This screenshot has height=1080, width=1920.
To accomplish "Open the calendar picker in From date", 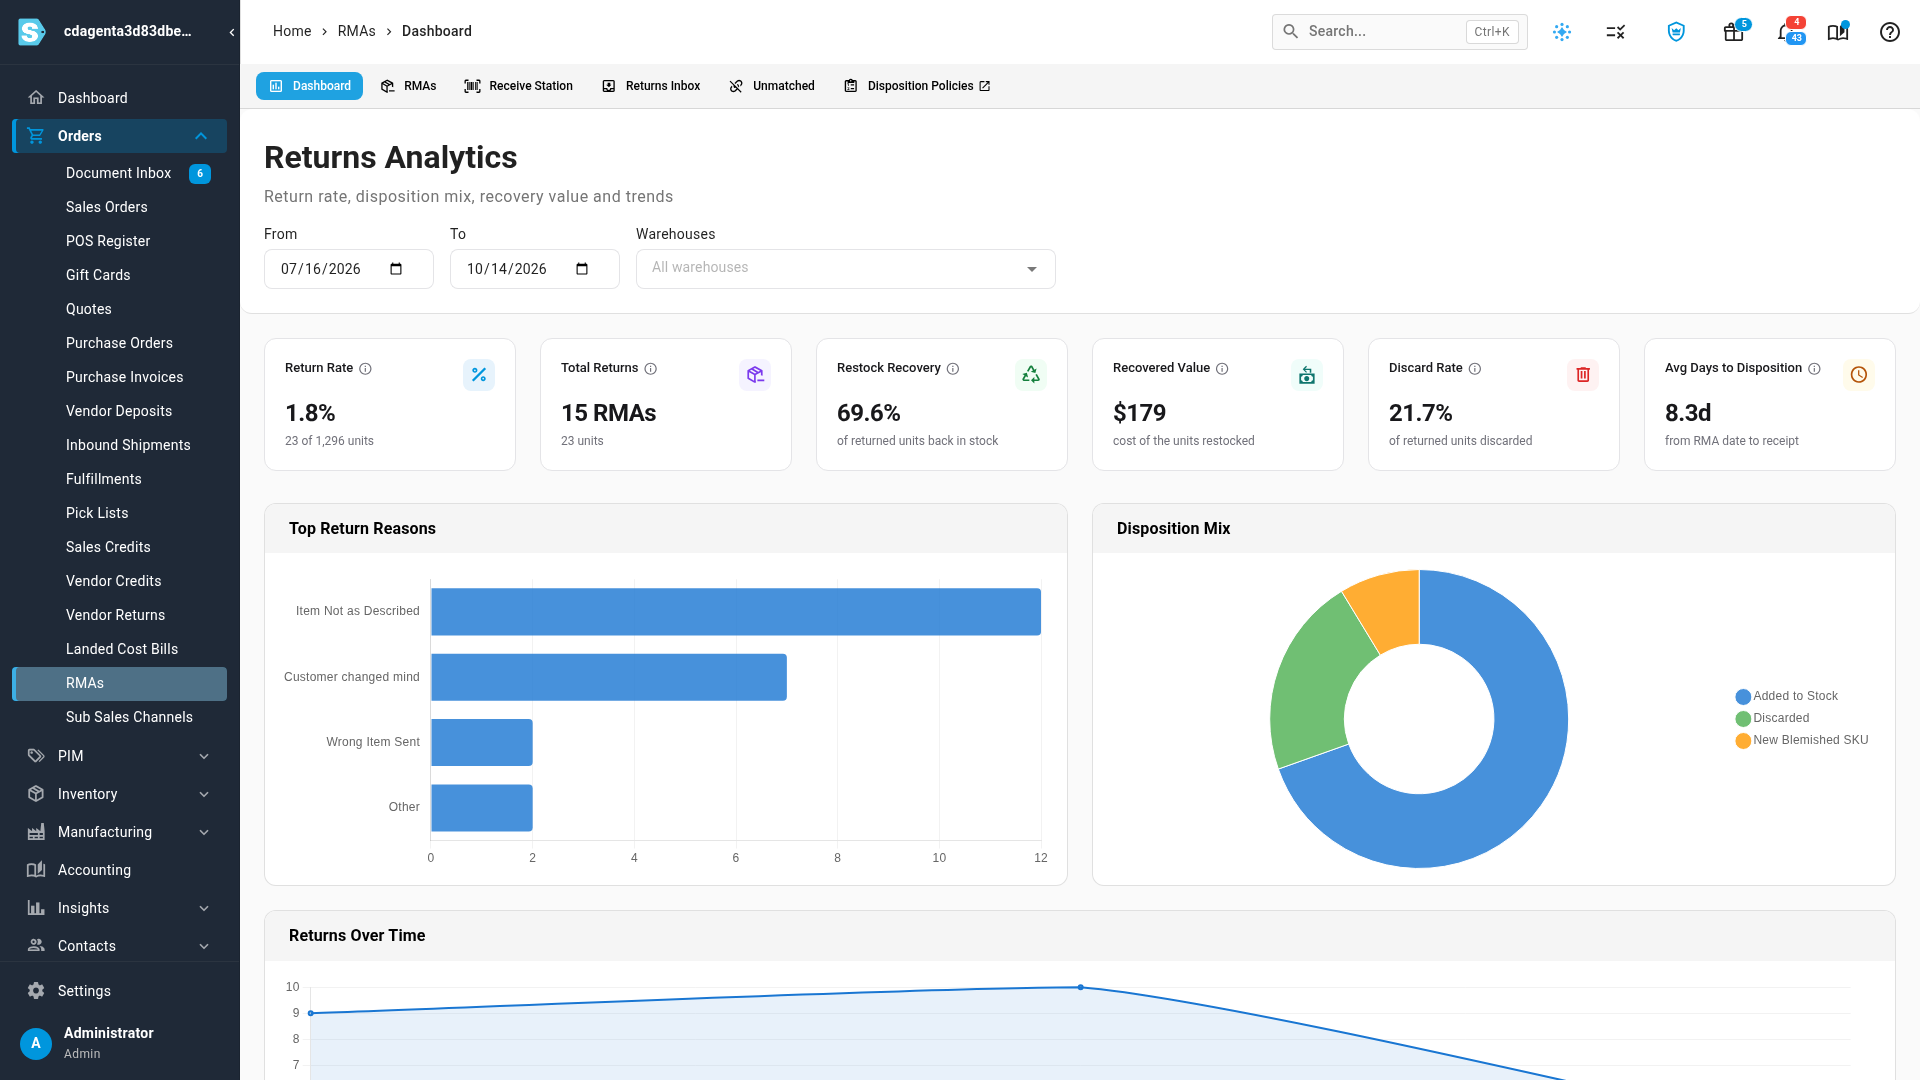I will (396, 269).
